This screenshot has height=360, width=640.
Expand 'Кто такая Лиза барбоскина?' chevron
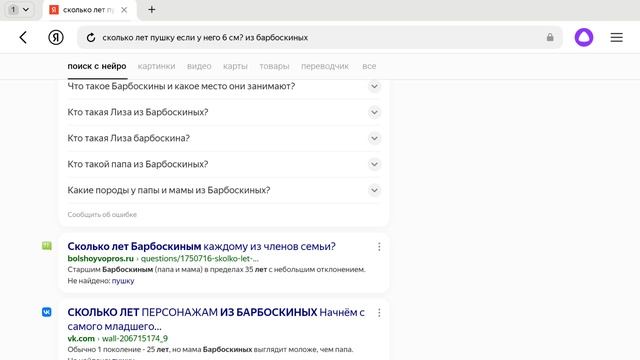click(x=374, y=138)
